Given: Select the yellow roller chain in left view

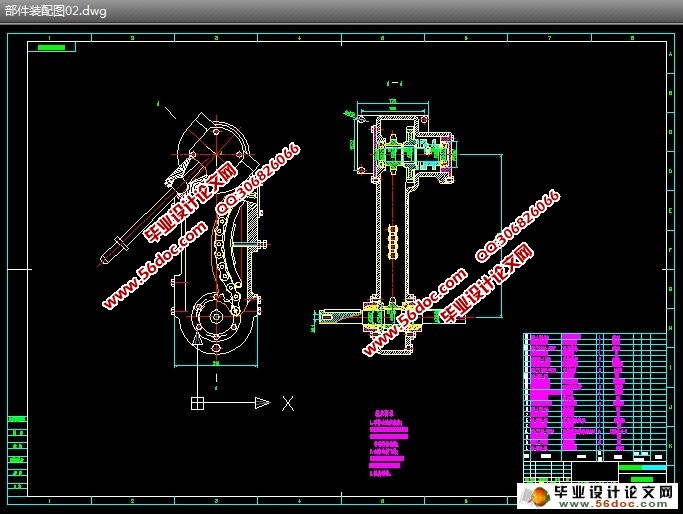Looking at the screenshot, I should coord(225,261).
